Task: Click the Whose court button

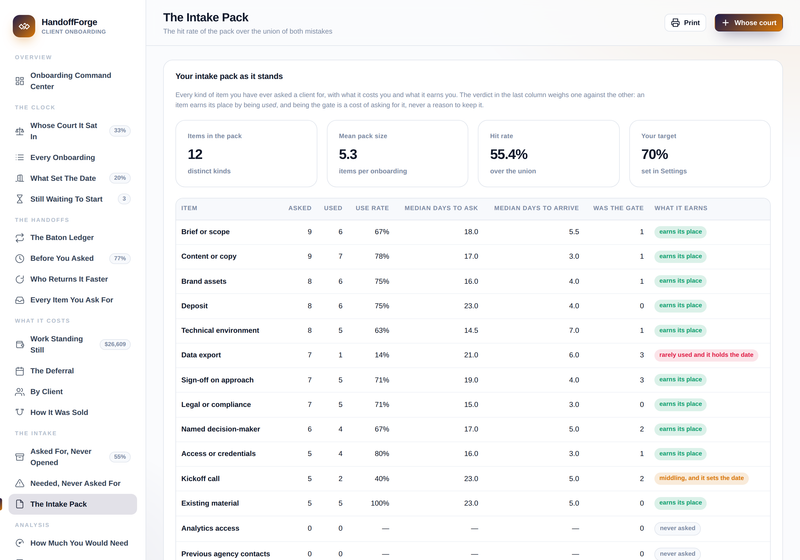Action: coord(748,23)
